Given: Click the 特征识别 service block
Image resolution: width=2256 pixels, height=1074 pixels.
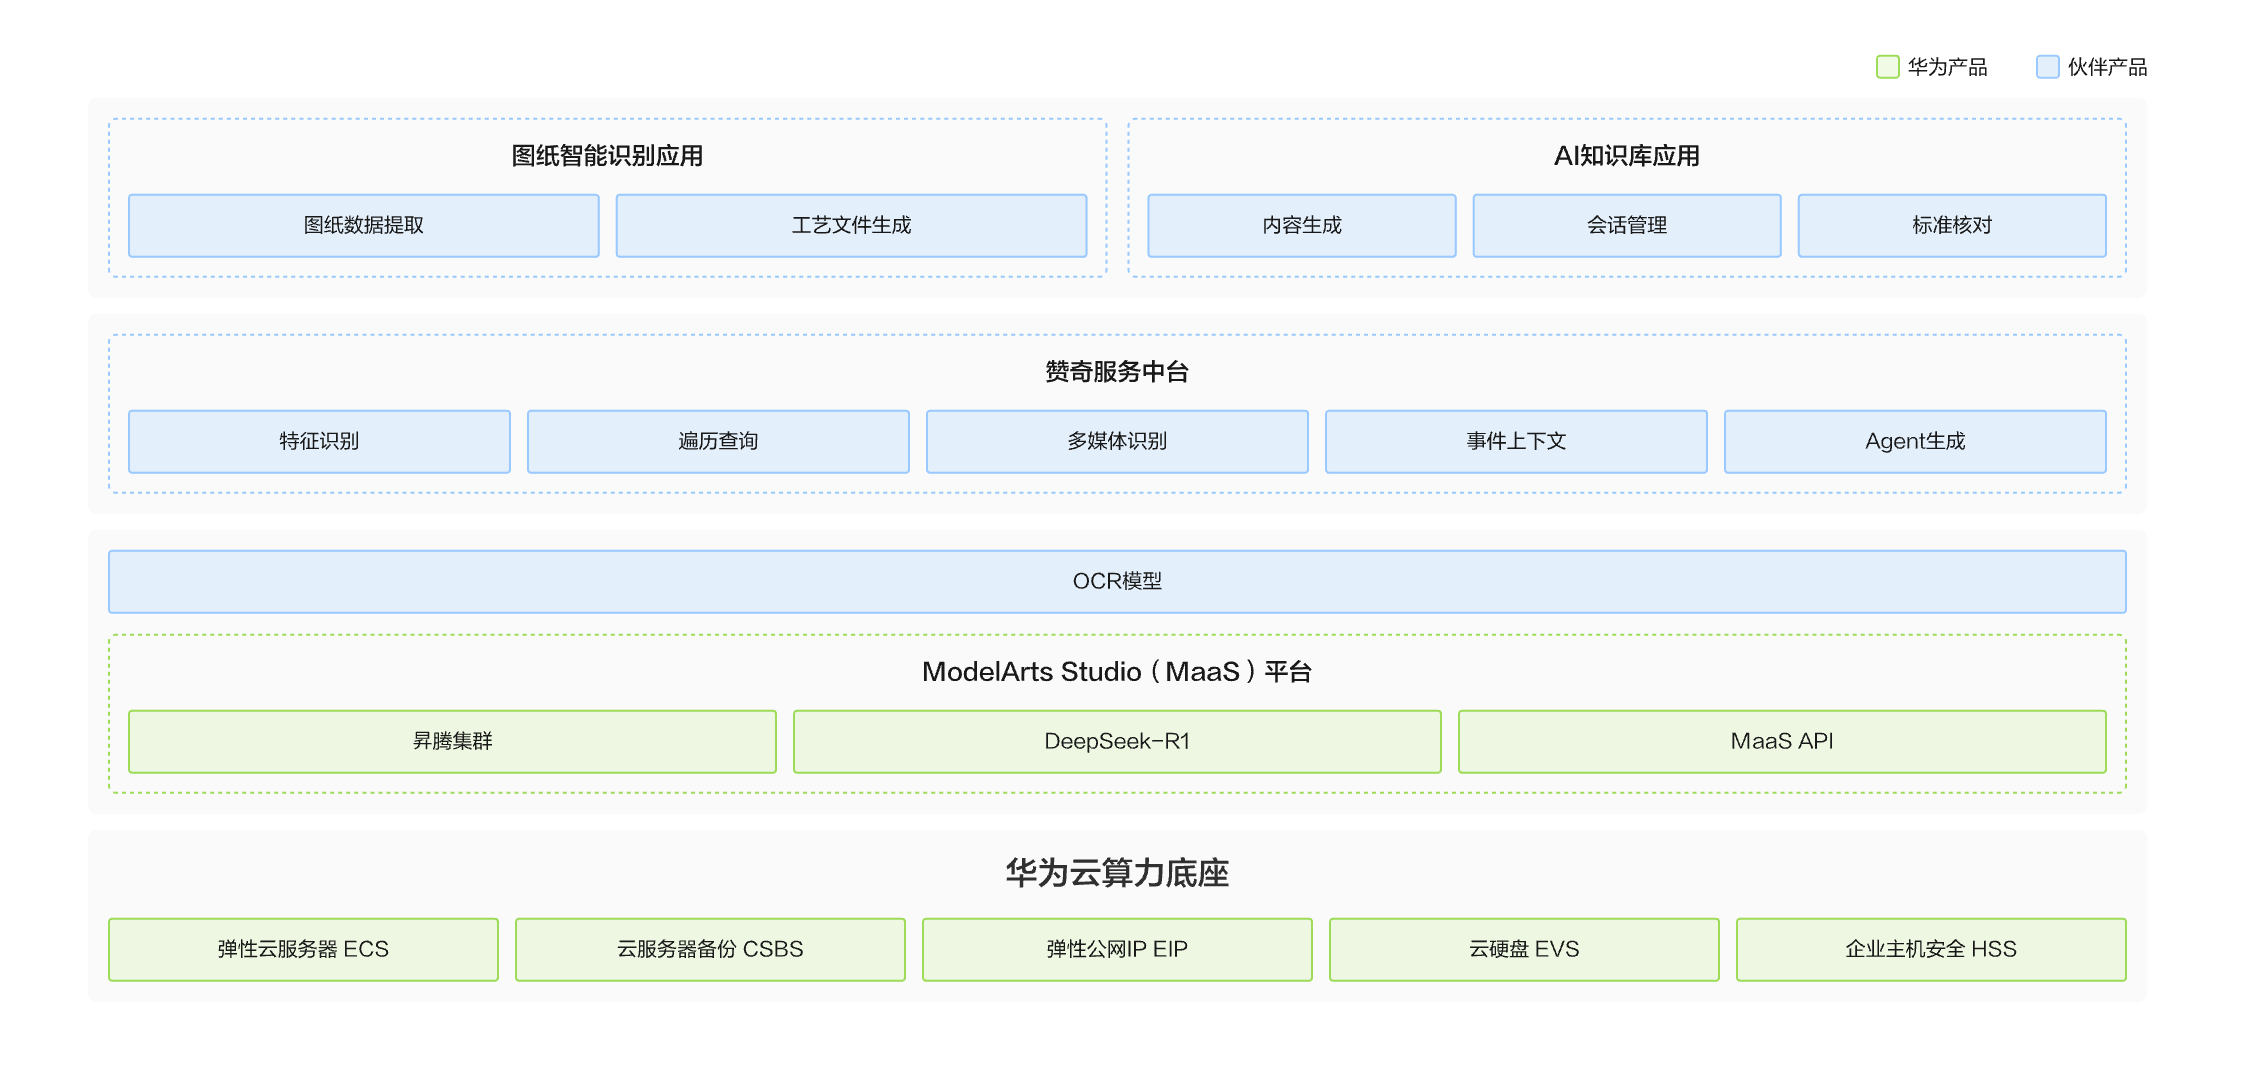Looking at the screenshot, I should click(319, 441).
